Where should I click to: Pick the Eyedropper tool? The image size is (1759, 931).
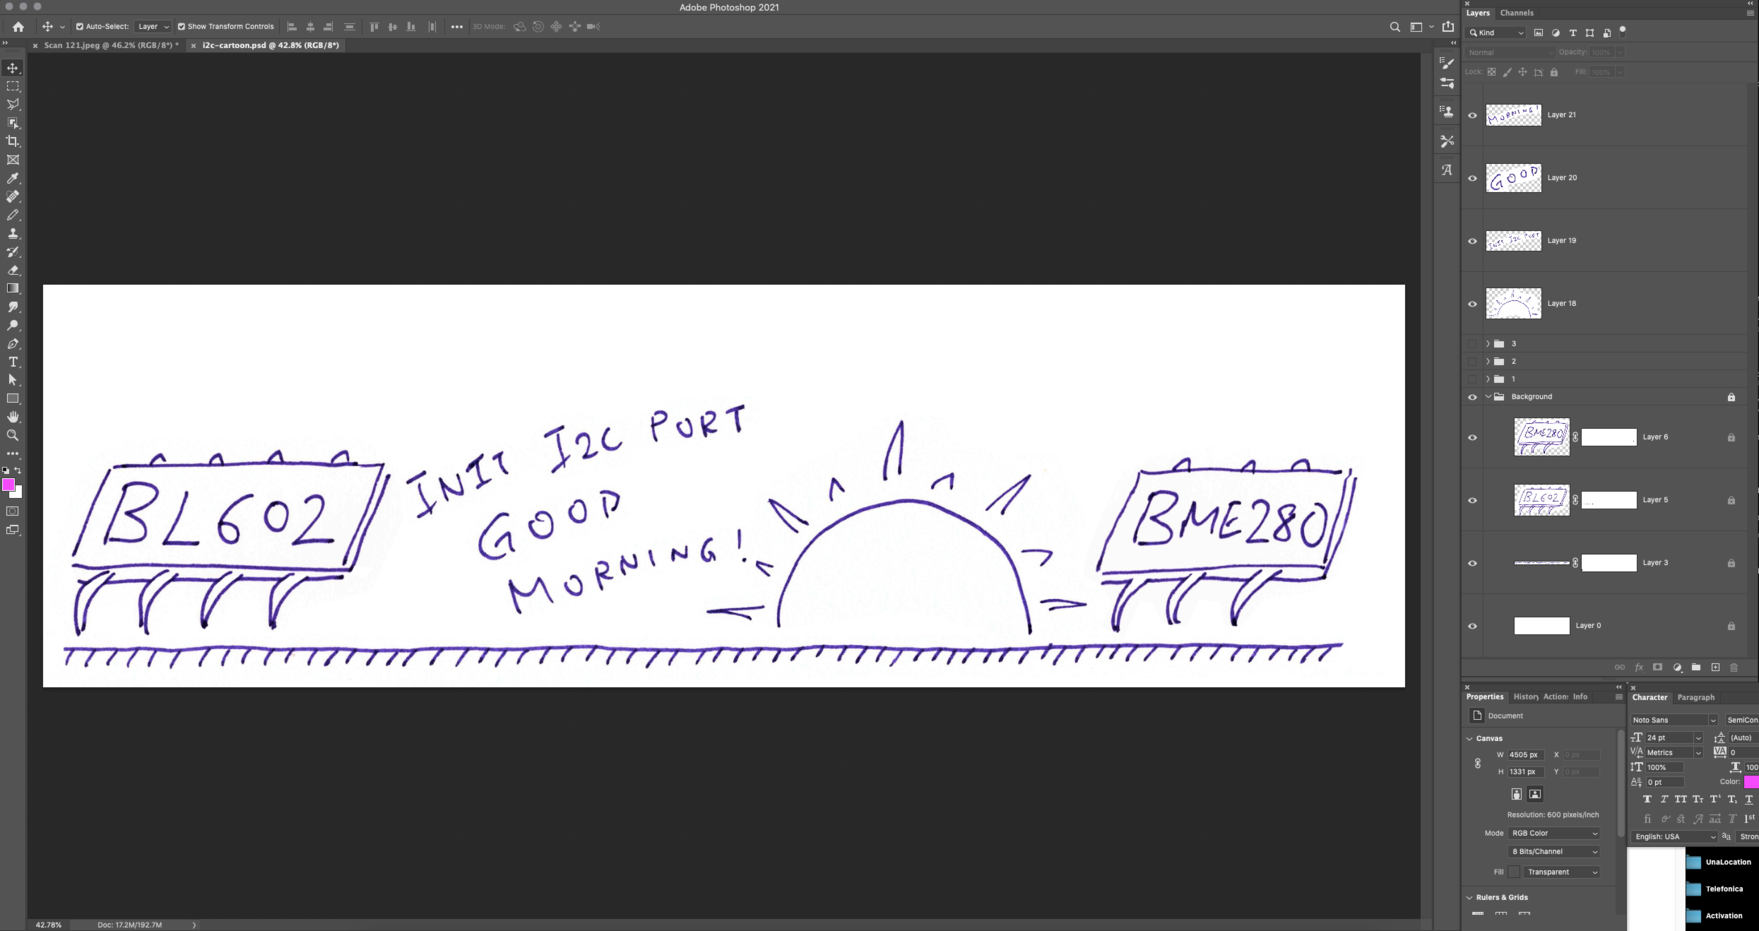pyautogui.click(x=13, y=178)
